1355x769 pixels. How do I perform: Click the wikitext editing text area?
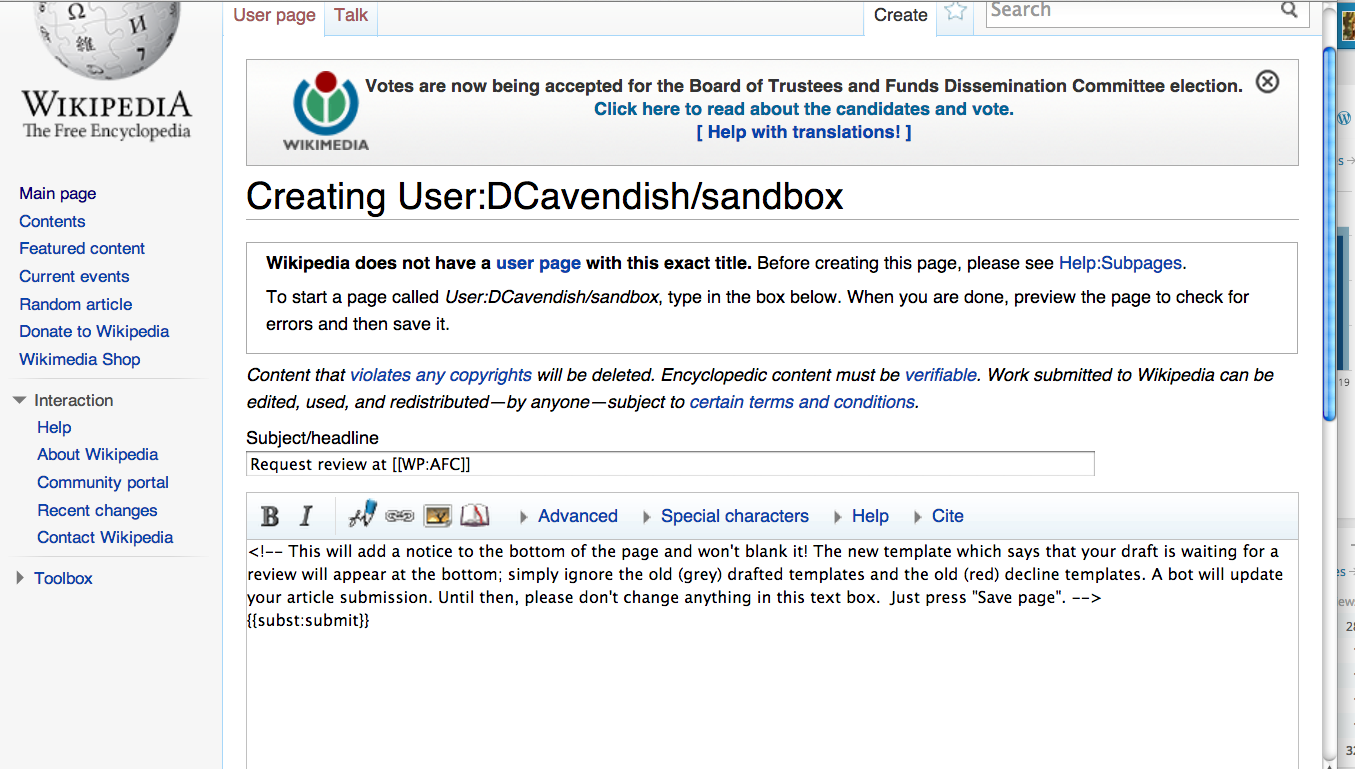click(x=772, y=655)
